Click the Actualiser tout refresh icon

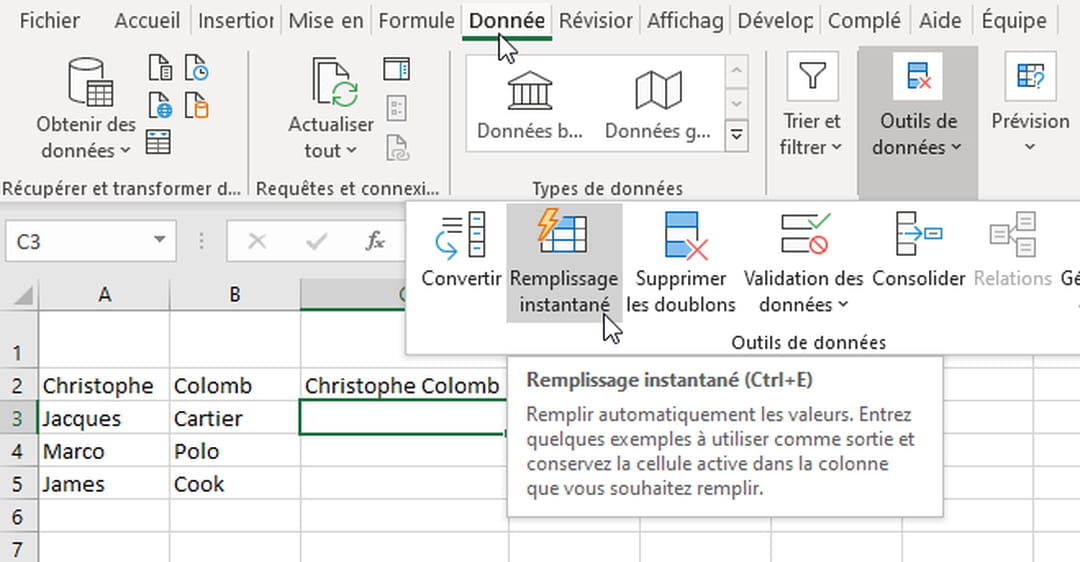[334, 83]
